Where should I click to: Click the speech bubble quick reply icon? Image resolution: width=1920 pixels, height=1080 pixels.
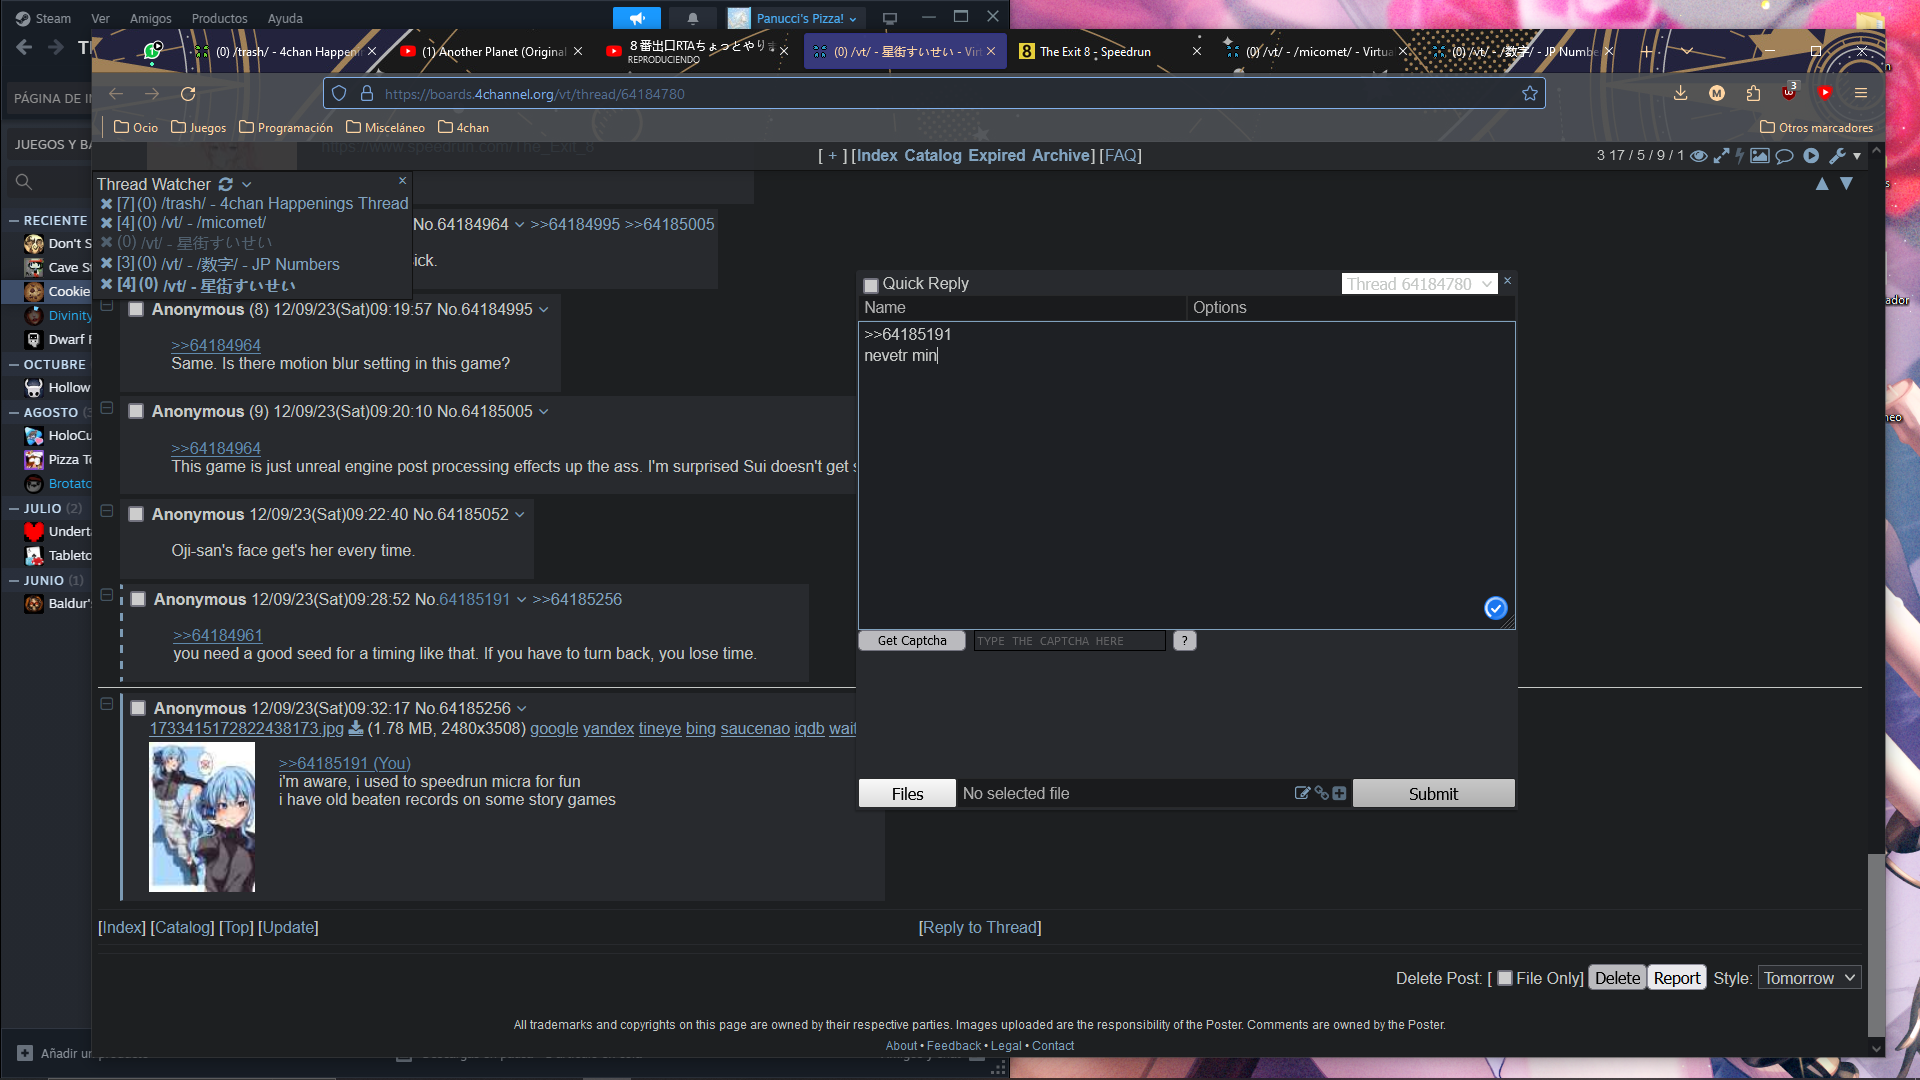point(1785,156)
